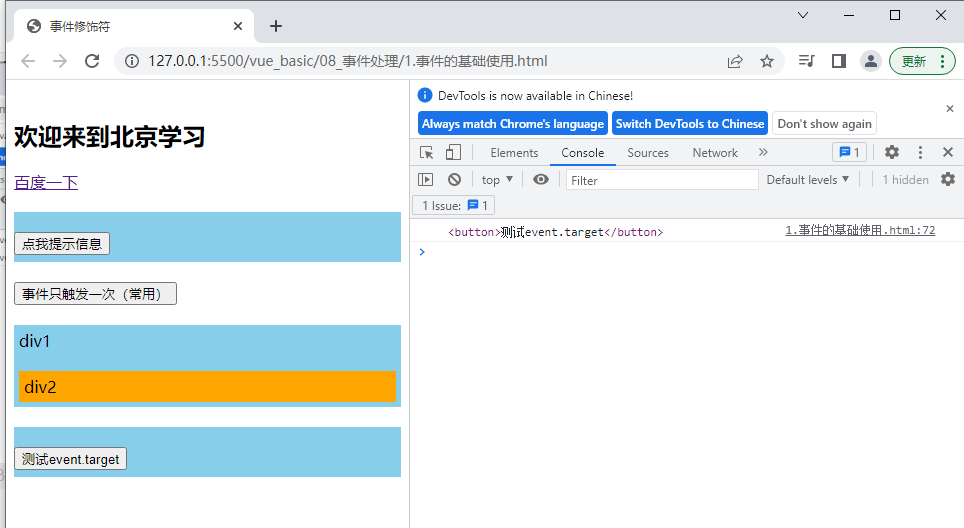Click the share page icon in address bar

click(735, 61)
